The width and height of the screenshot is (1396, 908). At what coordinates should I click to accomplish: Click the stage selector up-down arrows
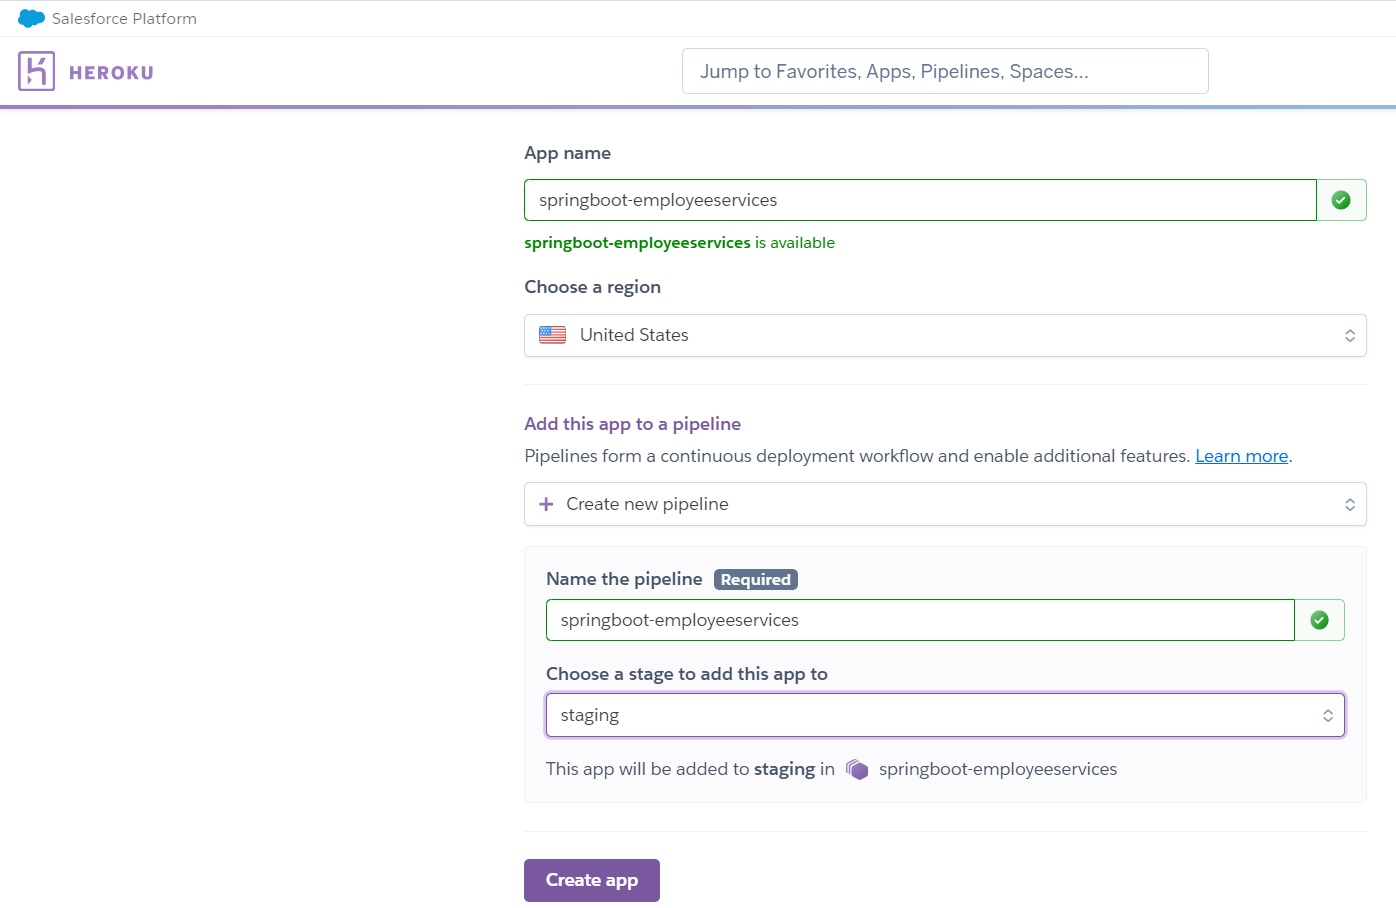click(x=1327, y=715)
